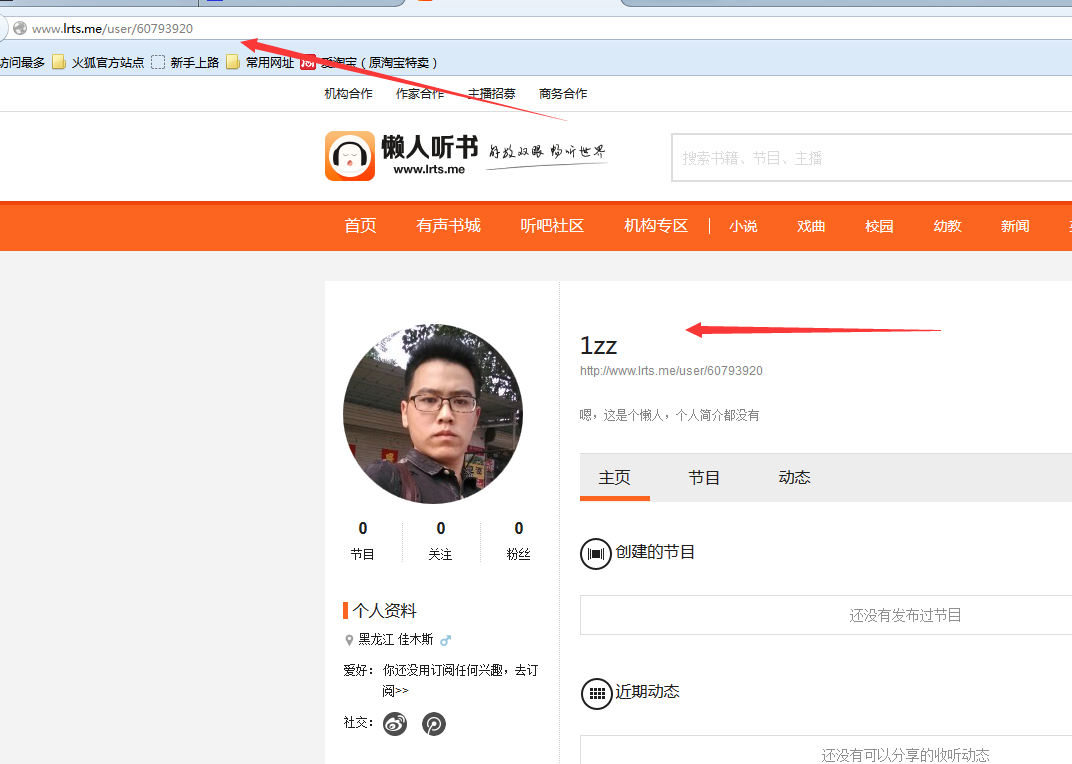Click the profile bio text line
Viewport: 1072px width, 764px height.
[x=669, y=415]
